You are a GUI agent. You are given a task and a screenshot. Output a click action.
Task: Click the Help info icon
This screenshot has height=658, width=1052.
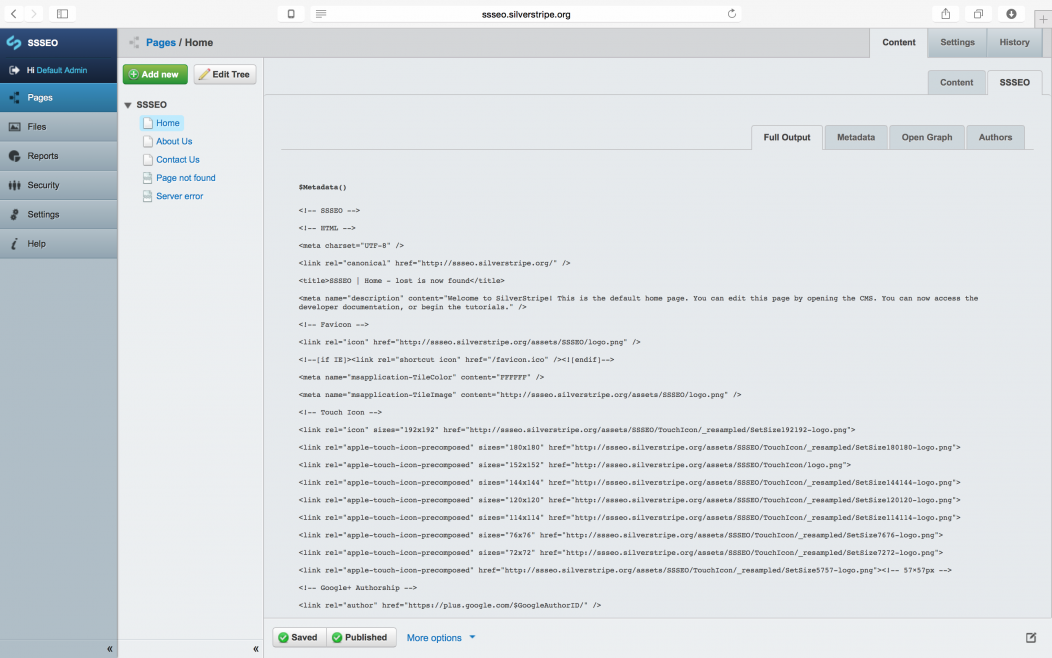[x=14, y=243]
